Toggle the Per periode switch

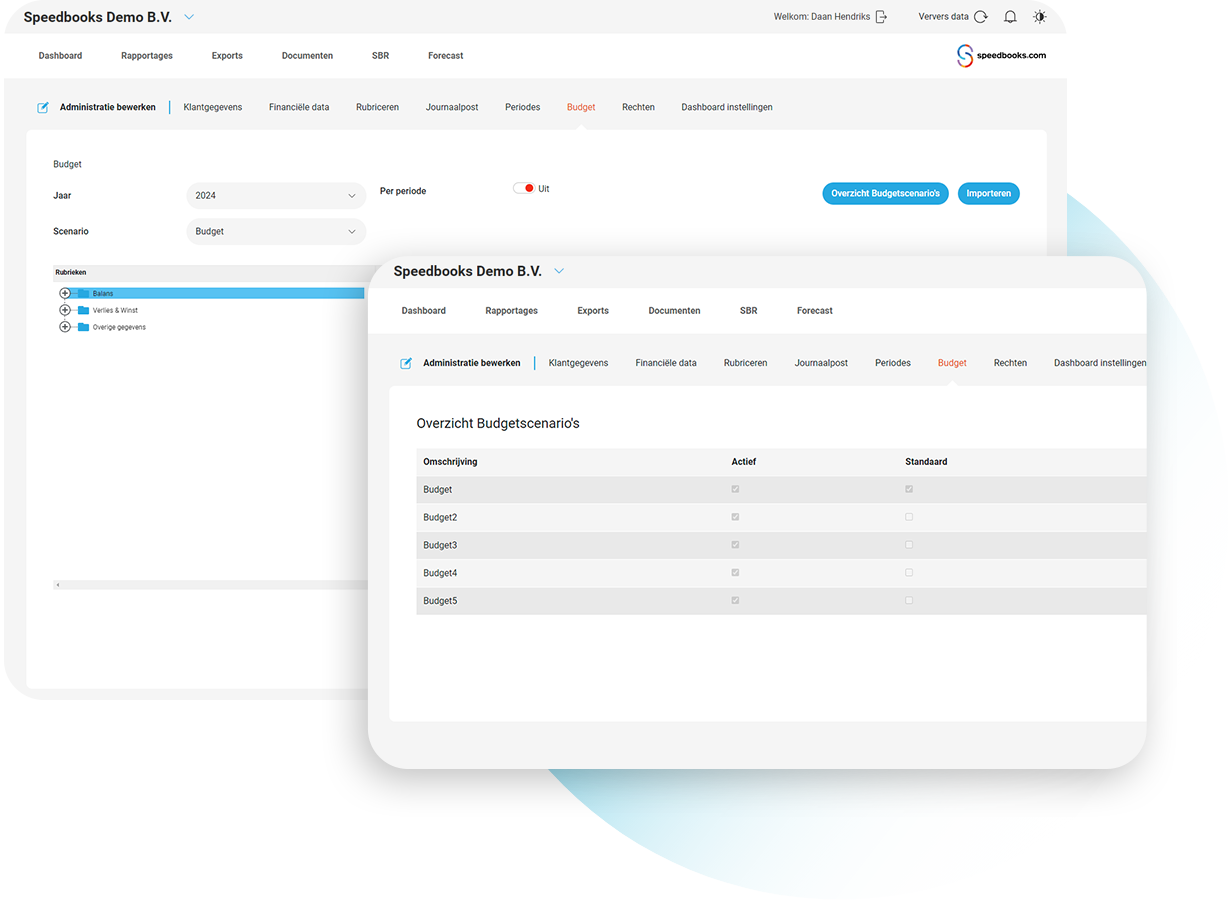tap(524, 188)
